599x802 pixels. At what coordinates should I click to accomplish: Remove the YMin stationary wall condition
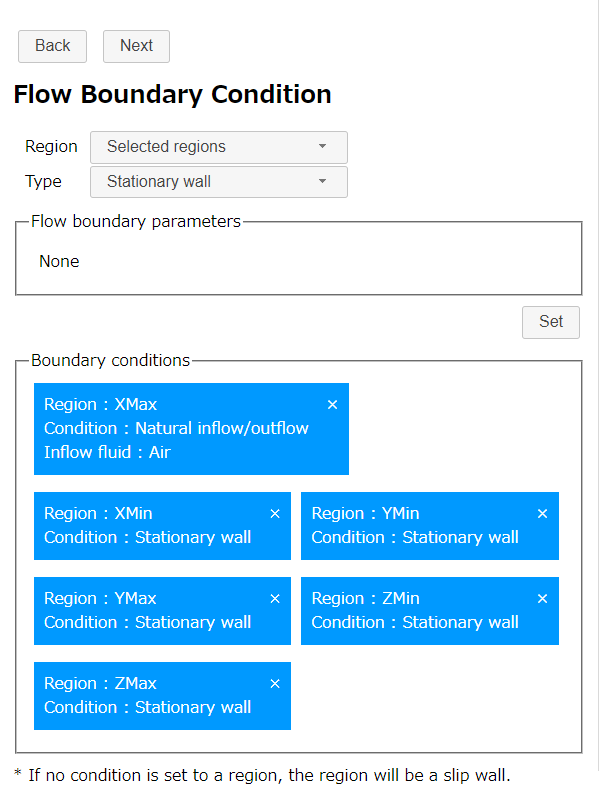tap(542, 514)
